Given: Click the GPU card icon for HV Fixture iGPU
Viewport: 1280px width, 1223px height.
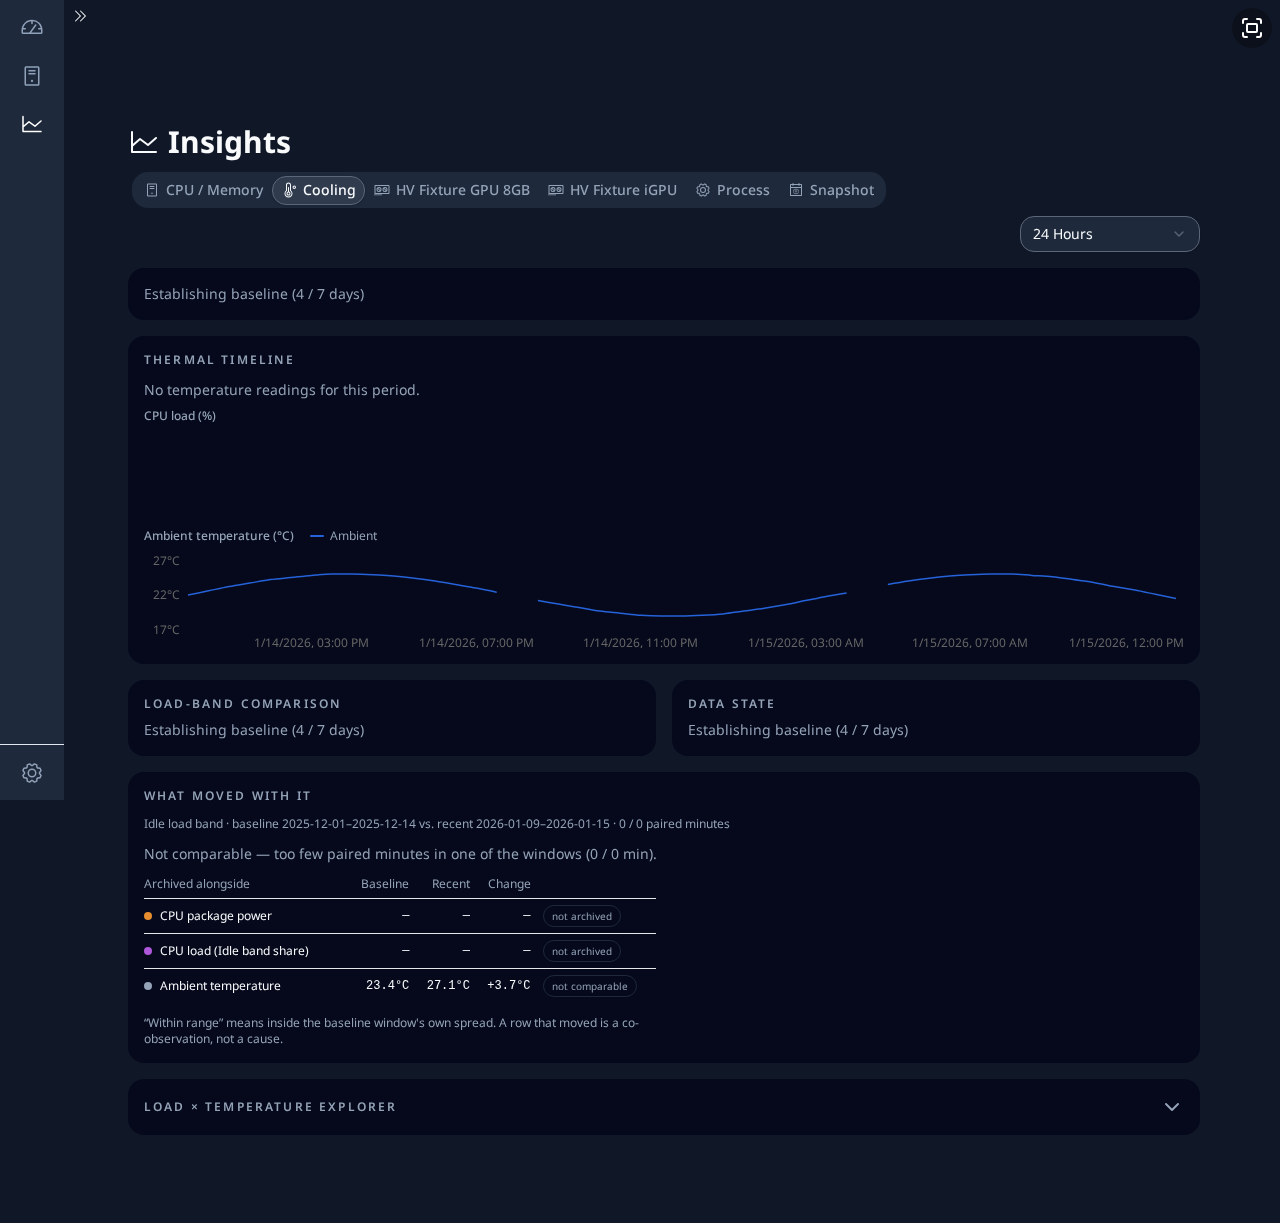Looking at the screenshot, I should pos(556,190).
